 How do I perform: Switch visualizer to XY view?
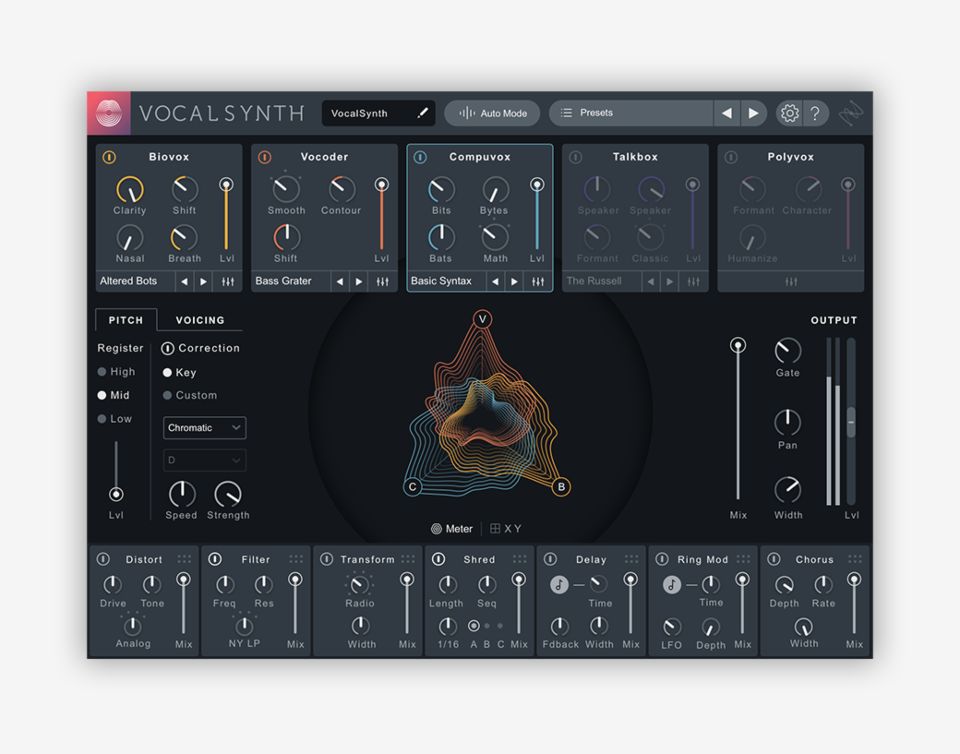(x=506, y=529)
